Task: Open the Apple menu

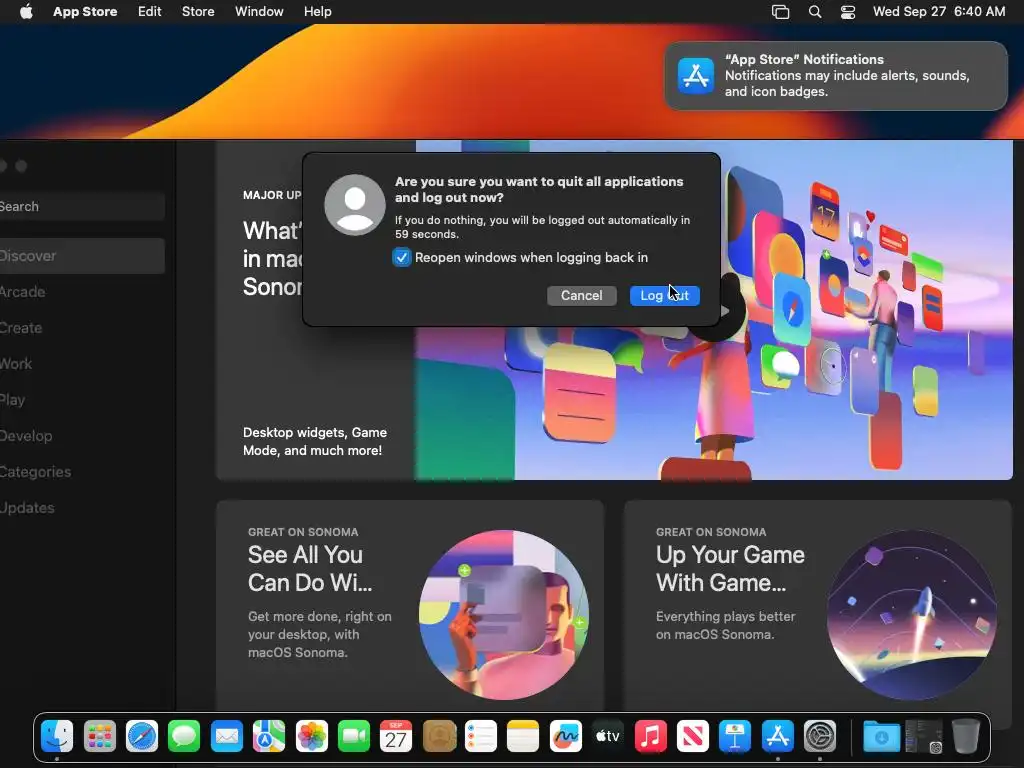Action: tap(26, 12)
